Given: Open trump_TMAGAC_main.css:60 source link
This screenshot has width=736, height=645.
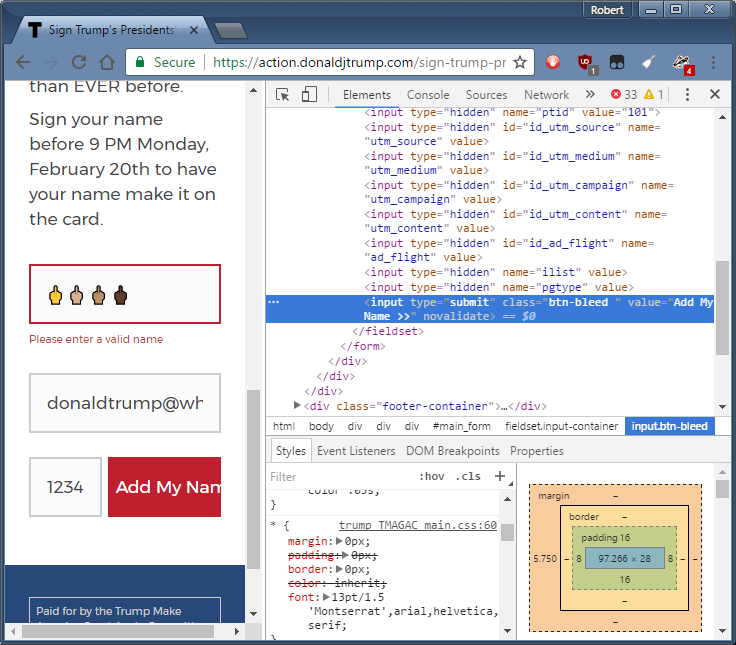Looking at the screenshot, I should (x=418, y=525).
